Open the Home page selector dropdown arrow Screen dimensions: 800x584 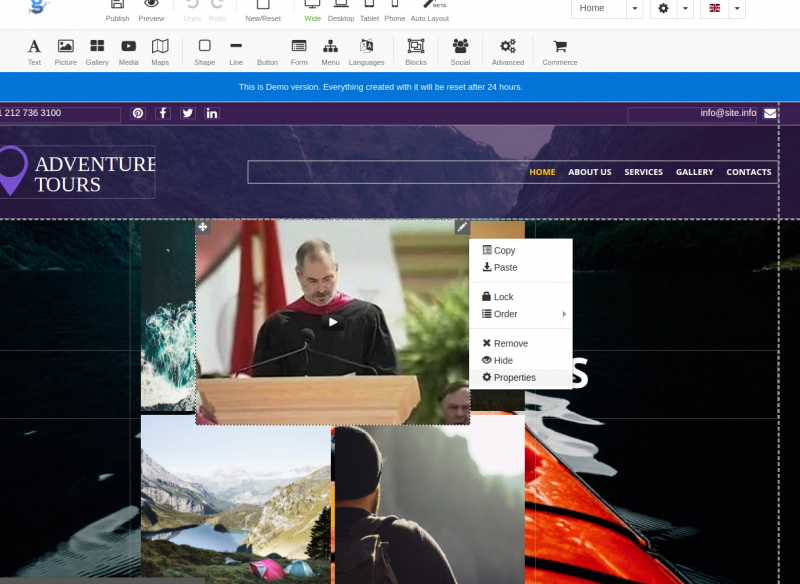635,8
